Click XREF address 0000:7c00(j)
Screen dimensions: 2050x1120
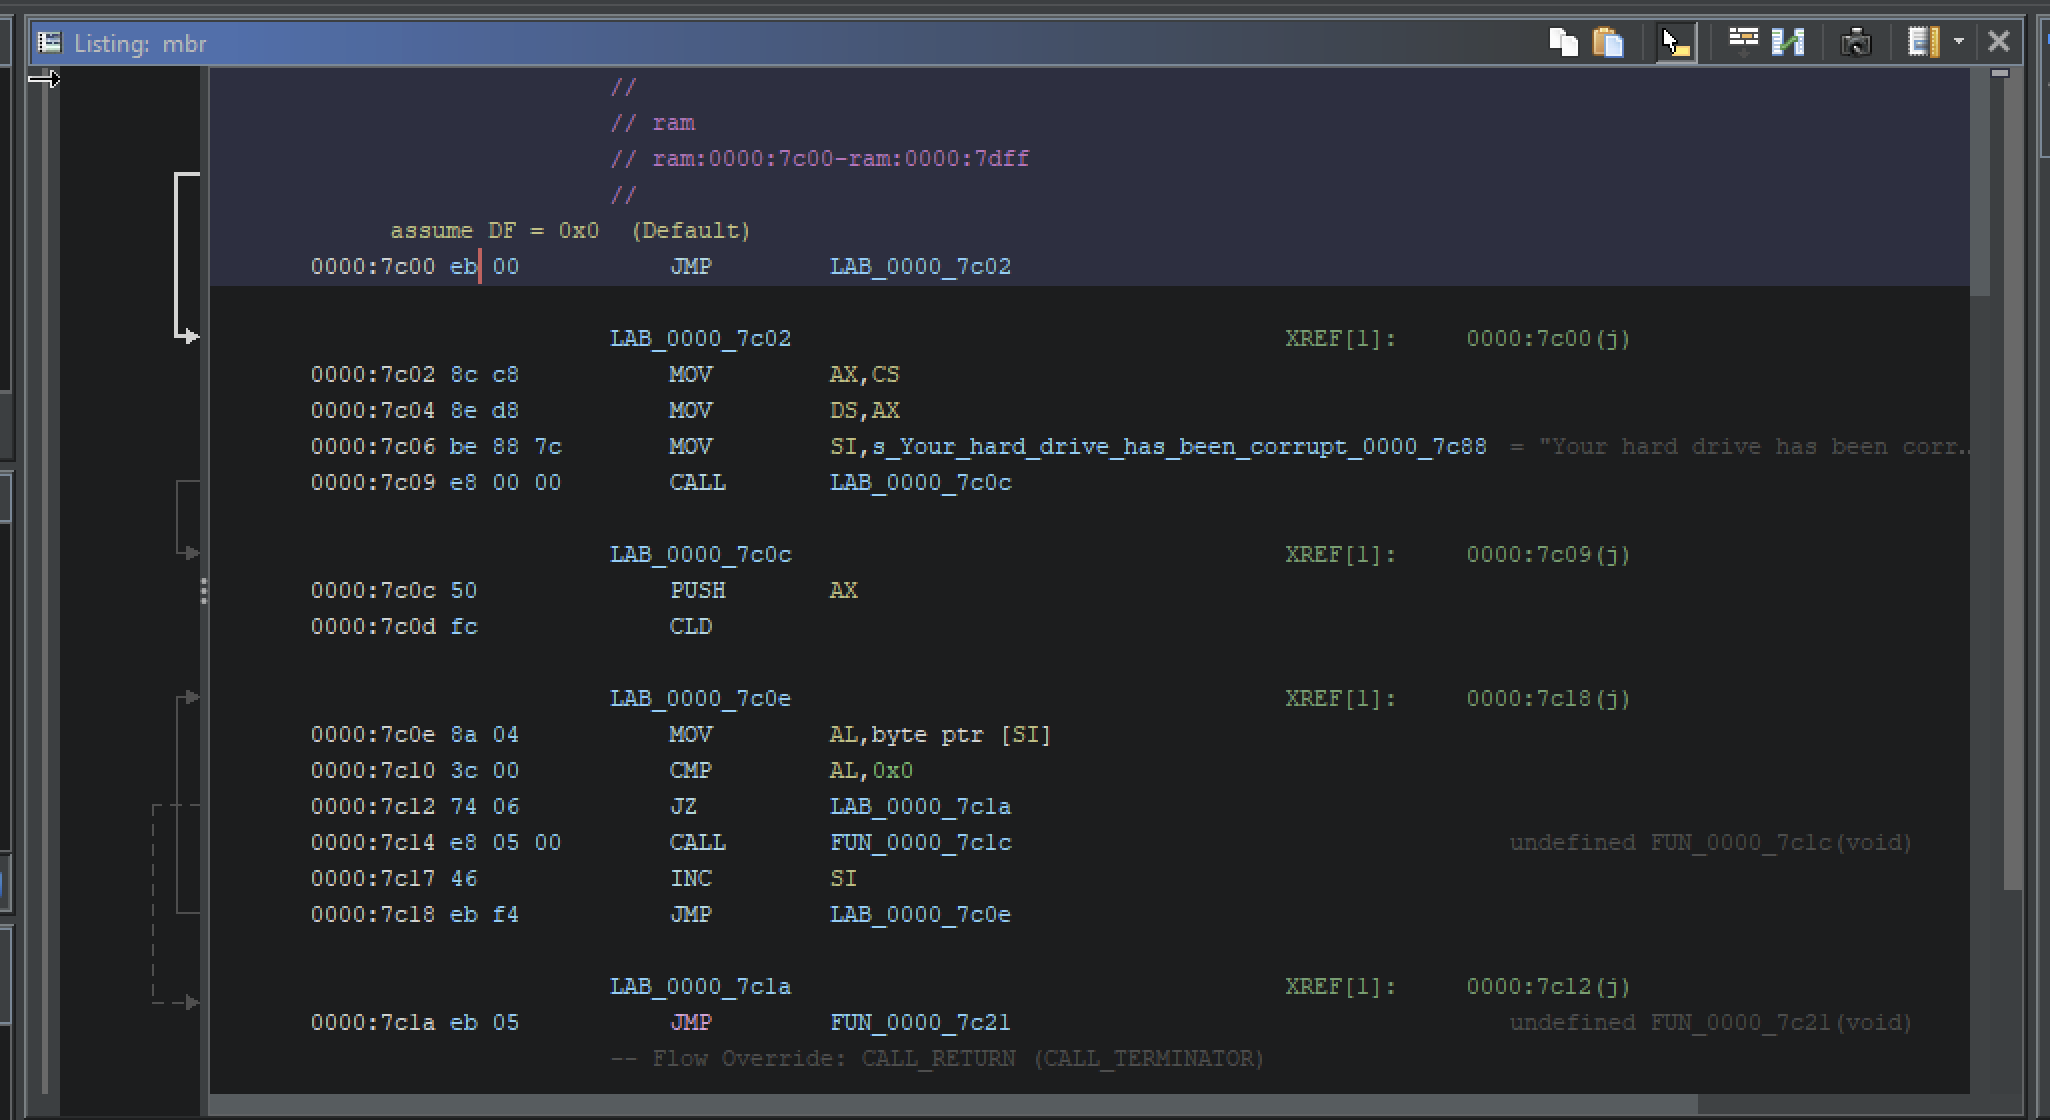1548,338
